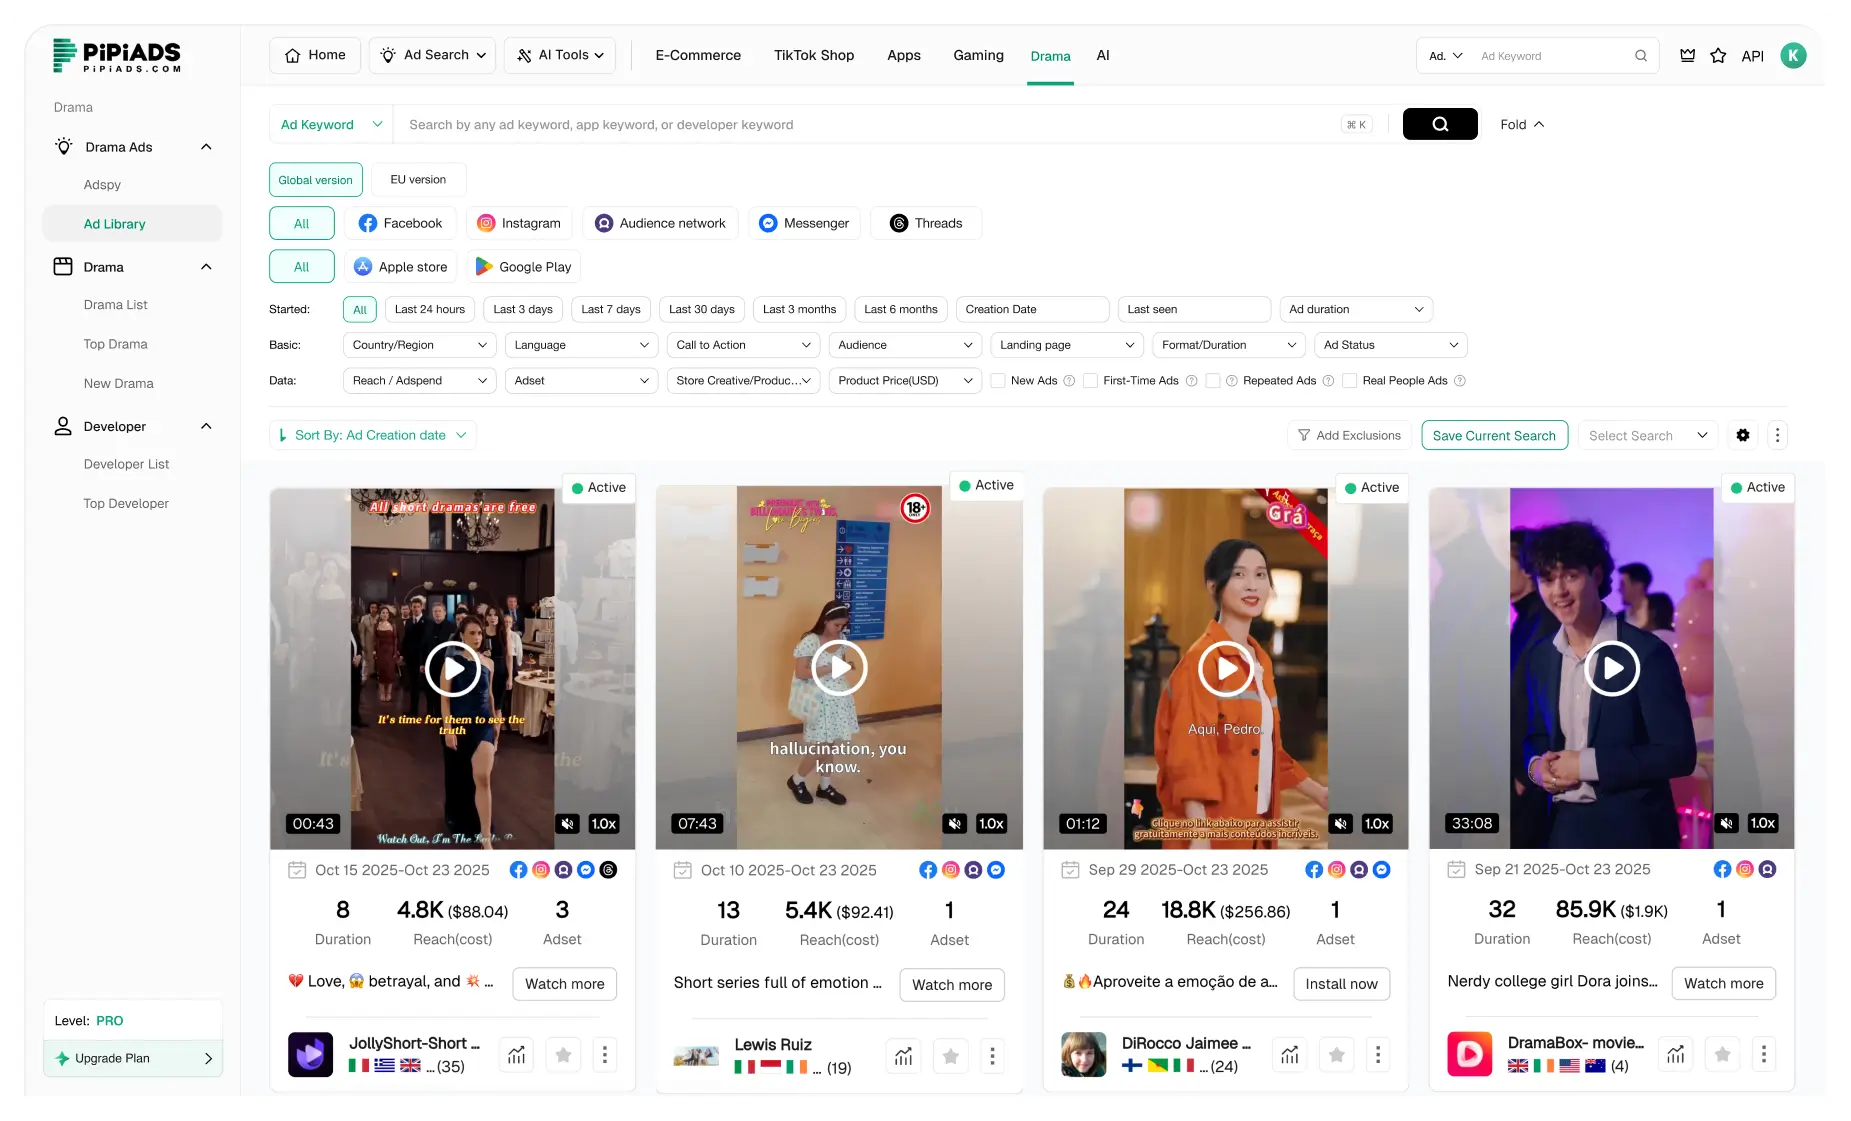Image resolution: width=1851 pixels, height=1121 pixels.
Task: Play the DramaBox video ad
Action: coord(1611,668)
